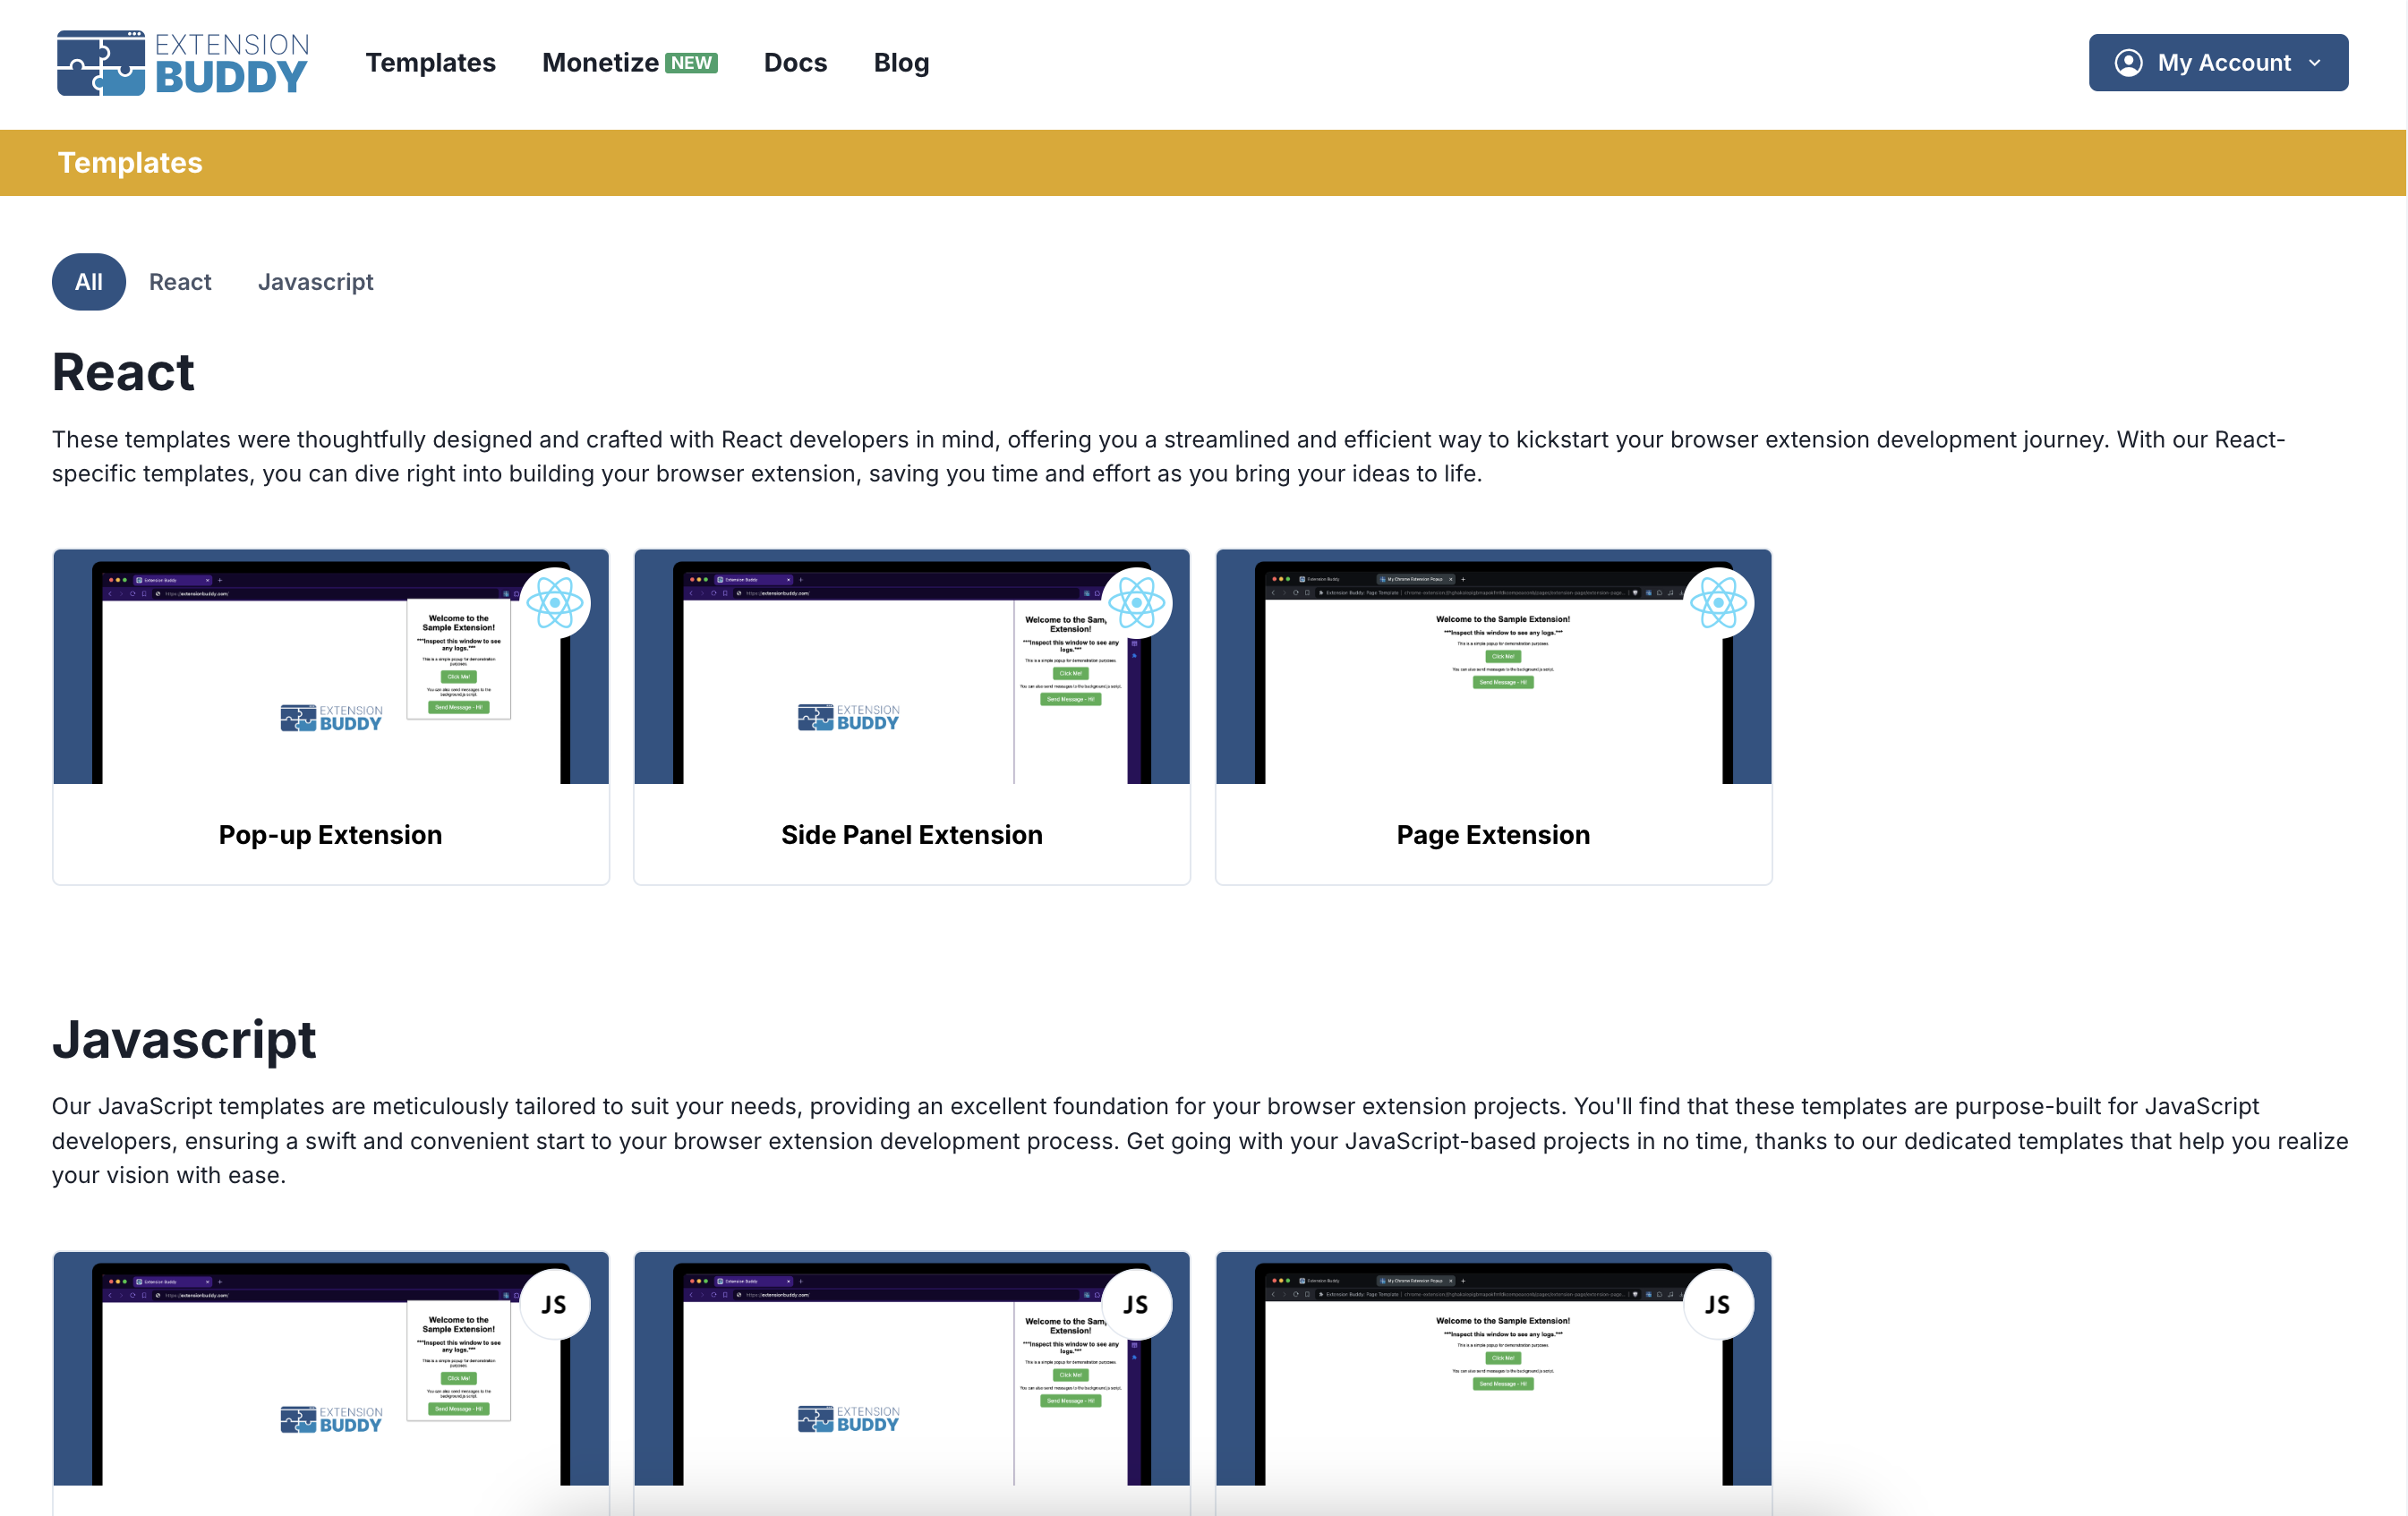The image size is (2408, 1516).
Task: Click the Templates banner title
Action: [x=130, y=163]
